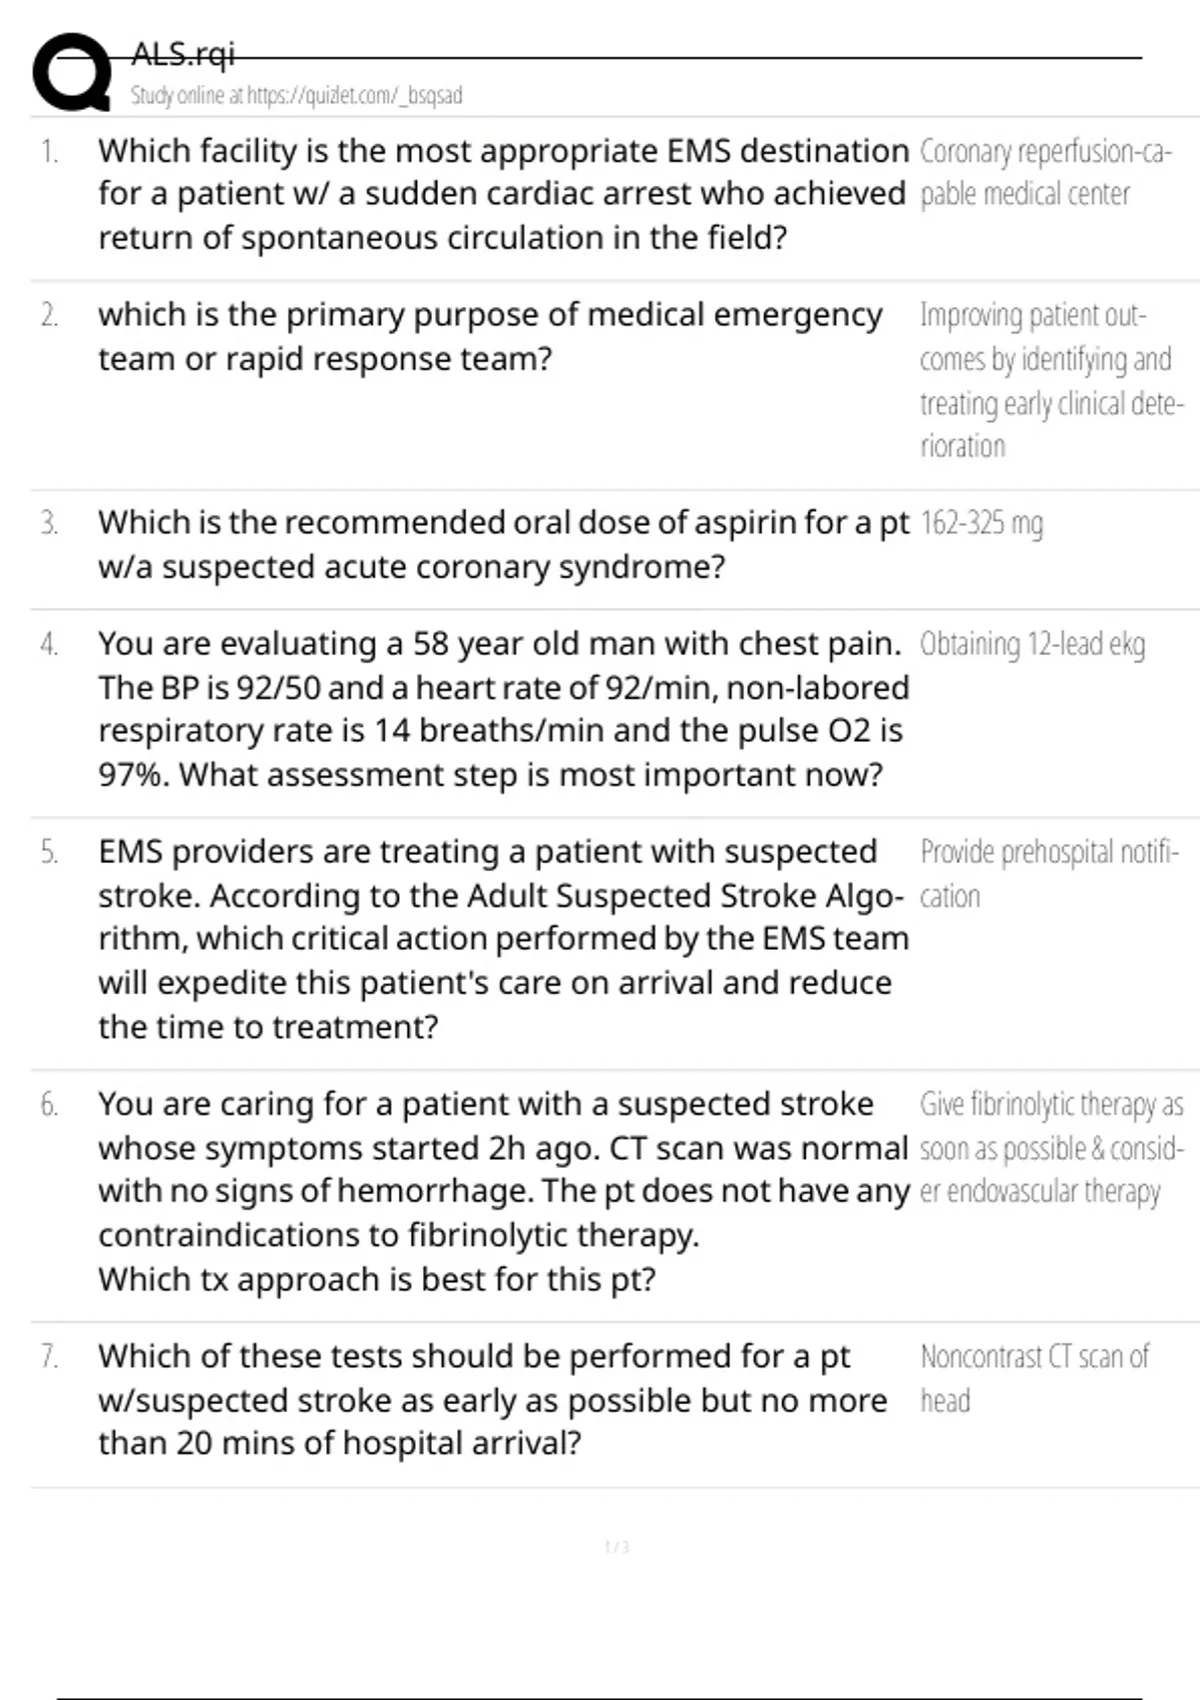Select question 6 about stroke symptoms 2h ago
Viewport: 1200px width, 1700px height.
(x=503, y=1191)
